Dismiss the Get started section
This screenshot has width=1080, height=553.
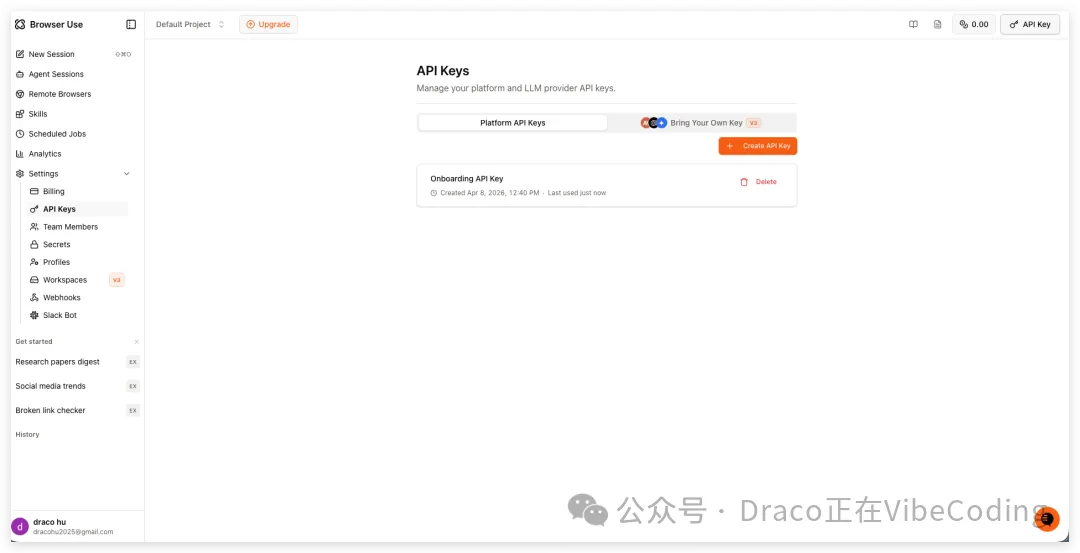click(x=137, y=342)
